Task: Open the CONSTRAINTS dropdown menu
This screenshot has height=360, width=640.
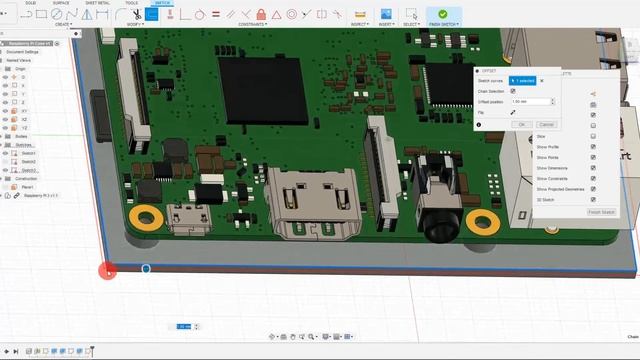Action: 253,24
